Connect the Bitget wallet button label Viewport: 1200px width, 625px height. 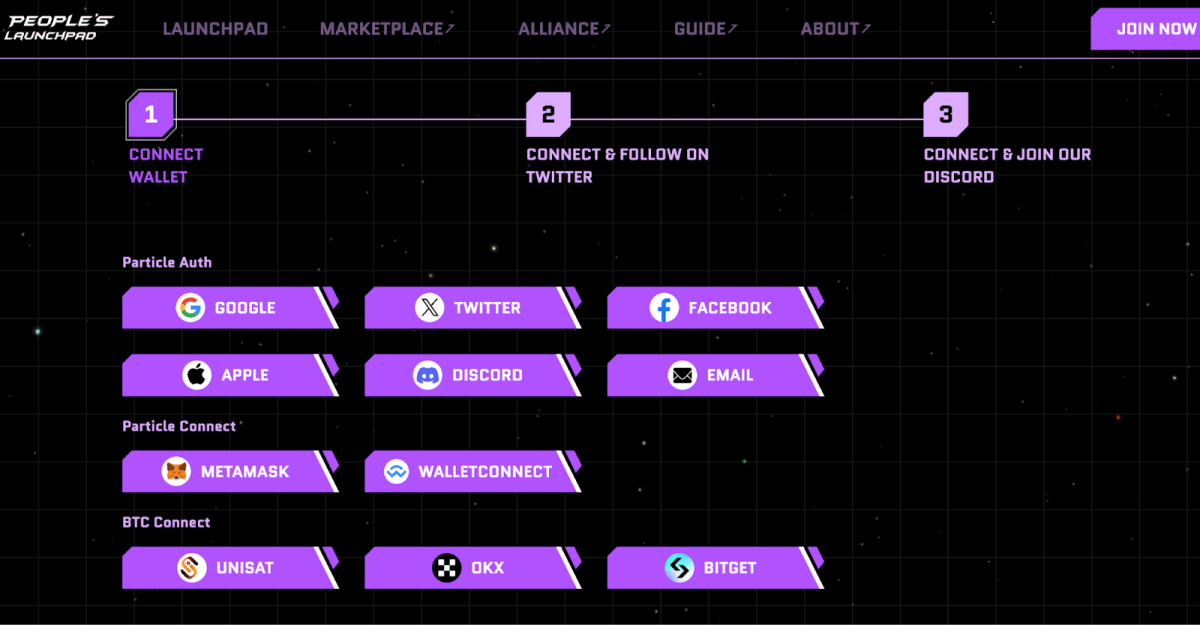730,568
